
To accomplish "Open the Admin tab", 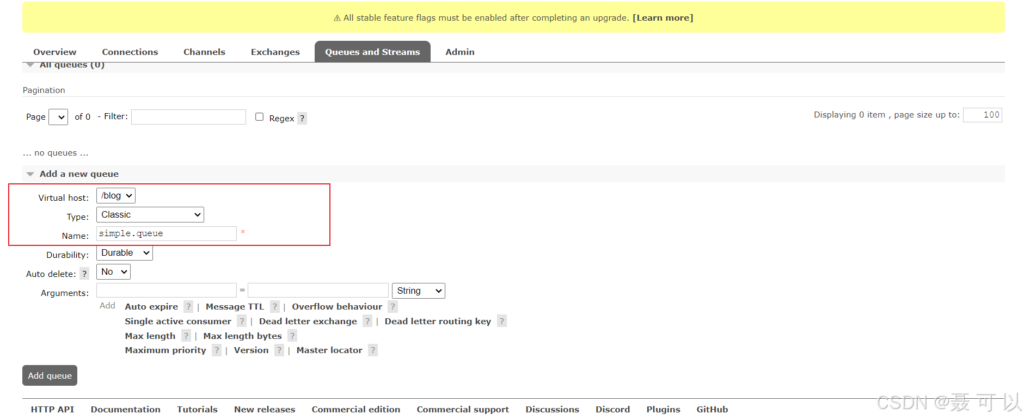I will pos(460,52).
